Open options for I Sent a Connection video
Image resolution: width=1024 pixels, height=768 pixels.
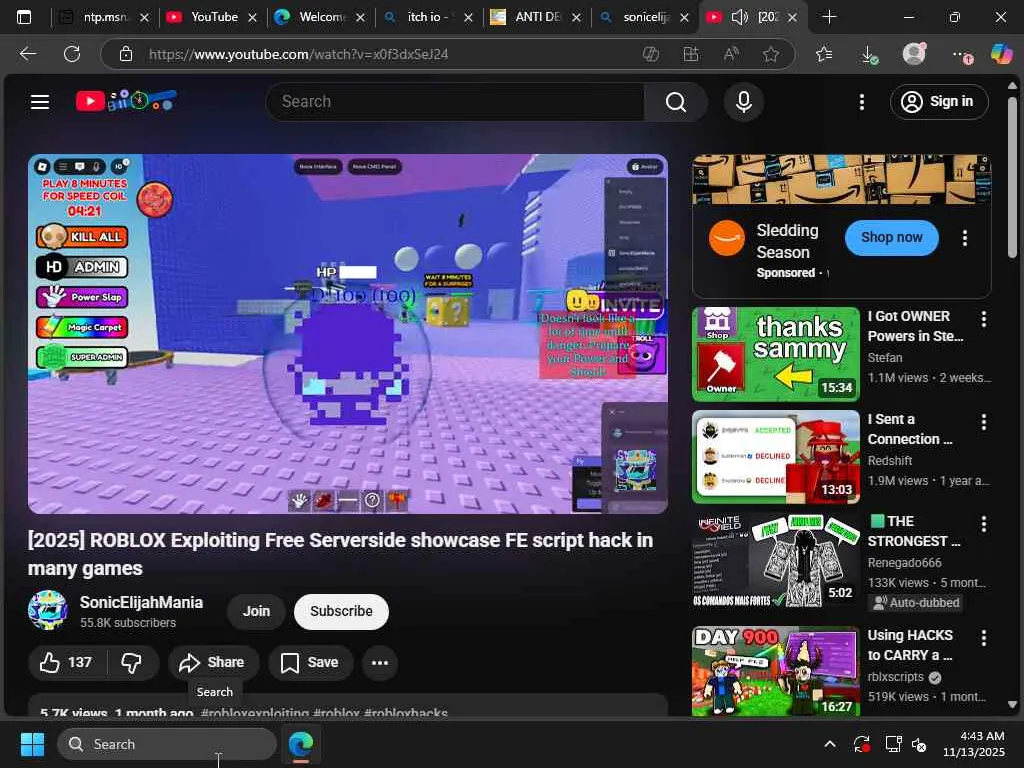coord(984,422)
